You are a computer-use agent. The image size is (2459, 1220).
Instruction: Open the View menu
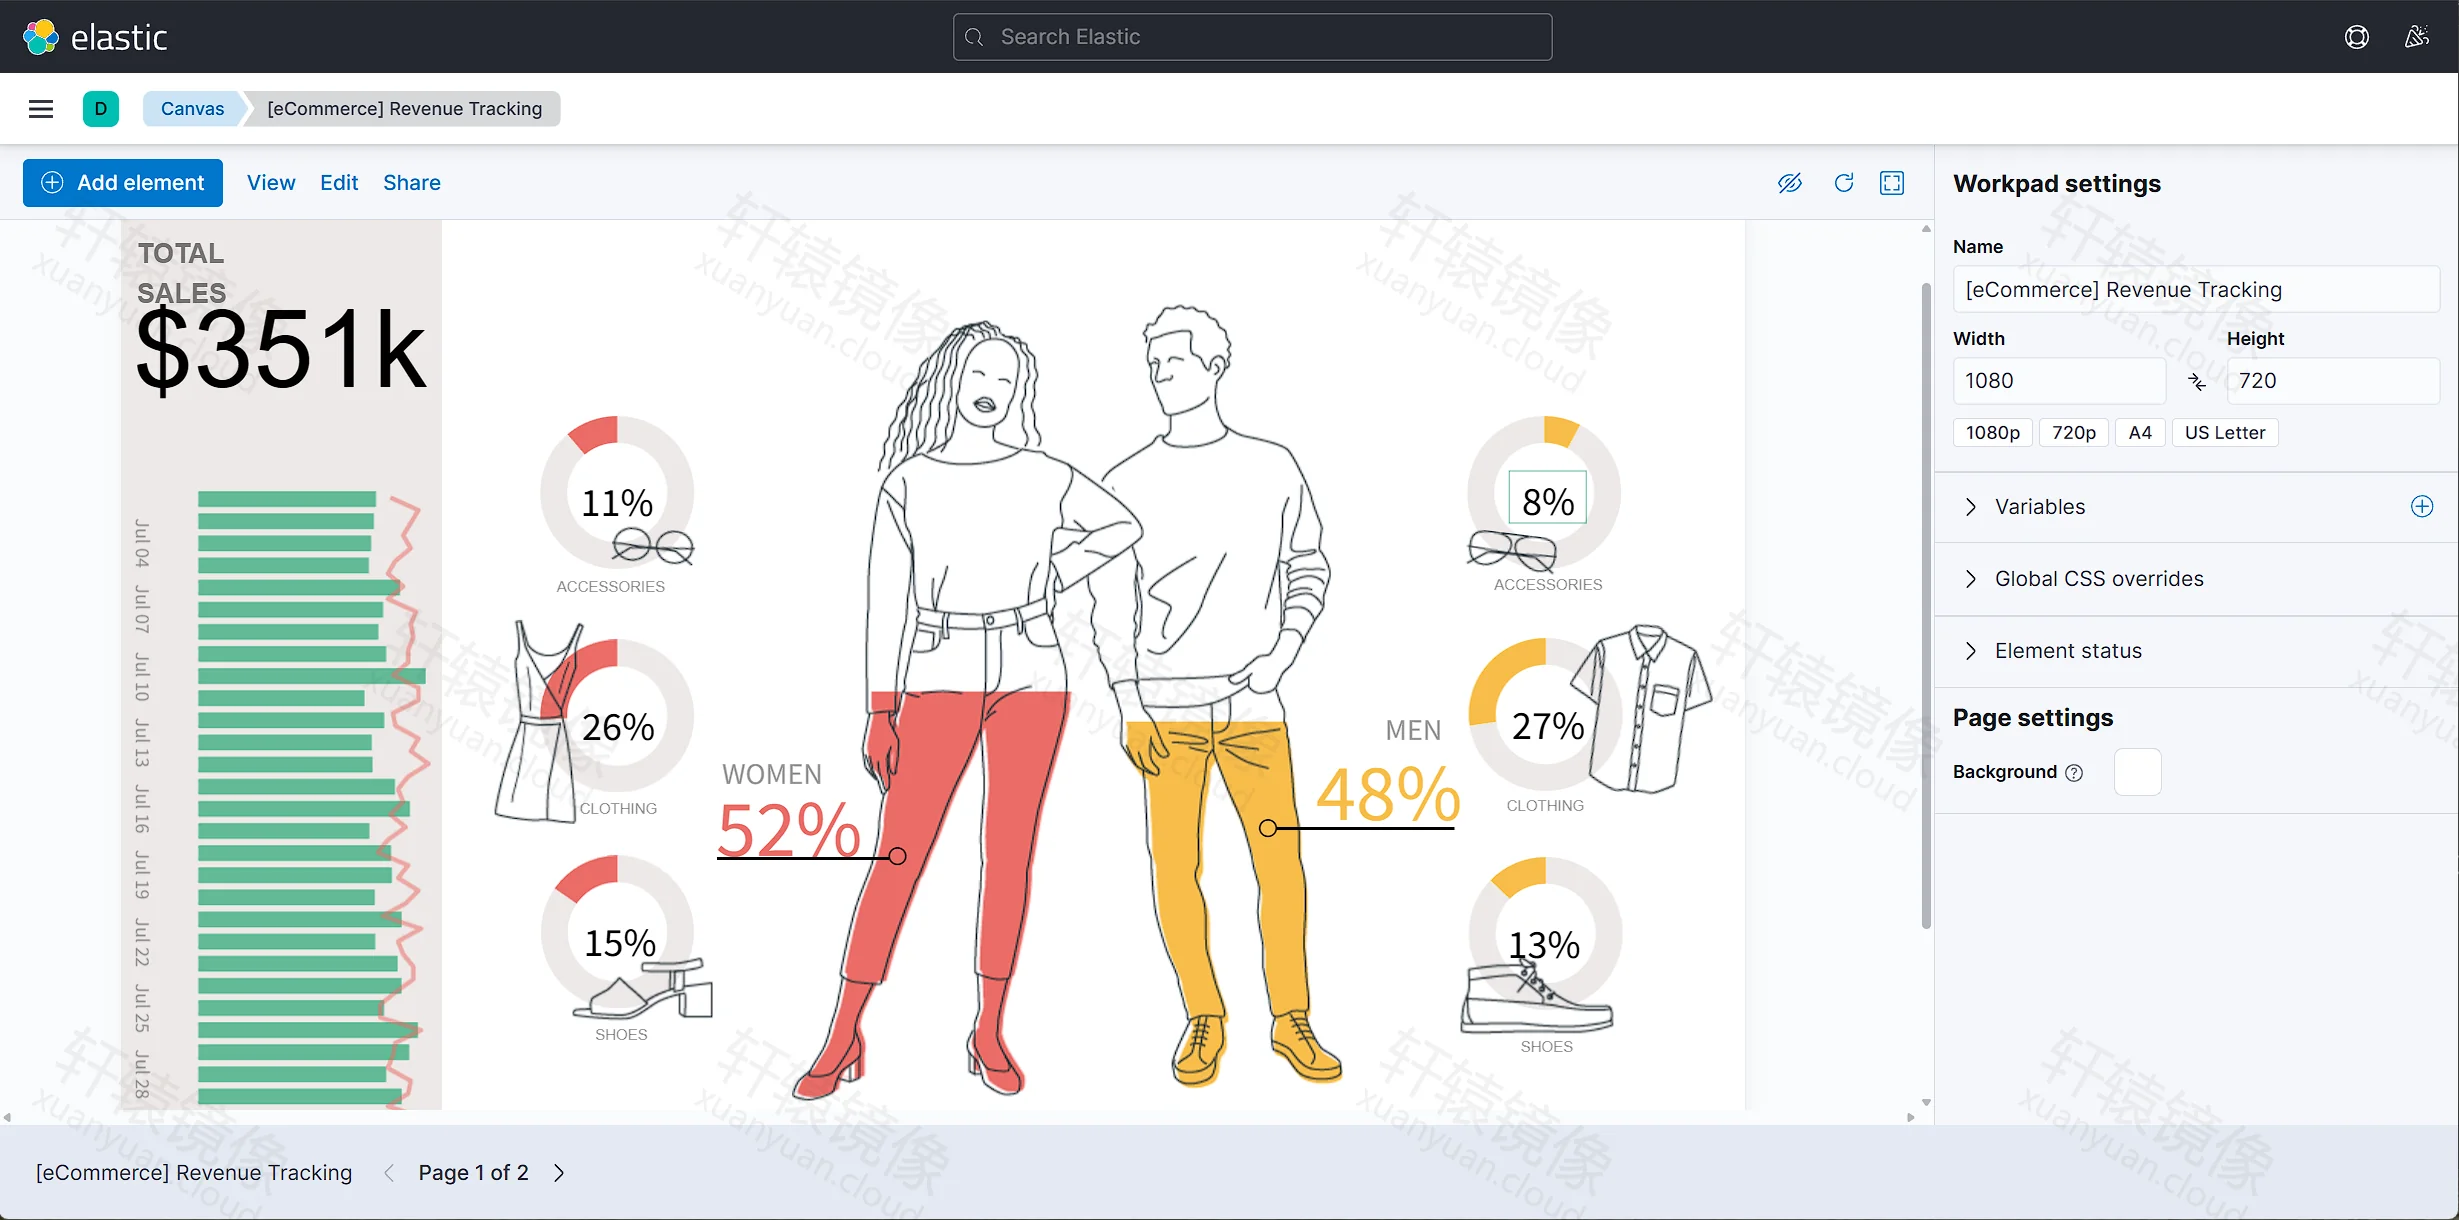271,183
